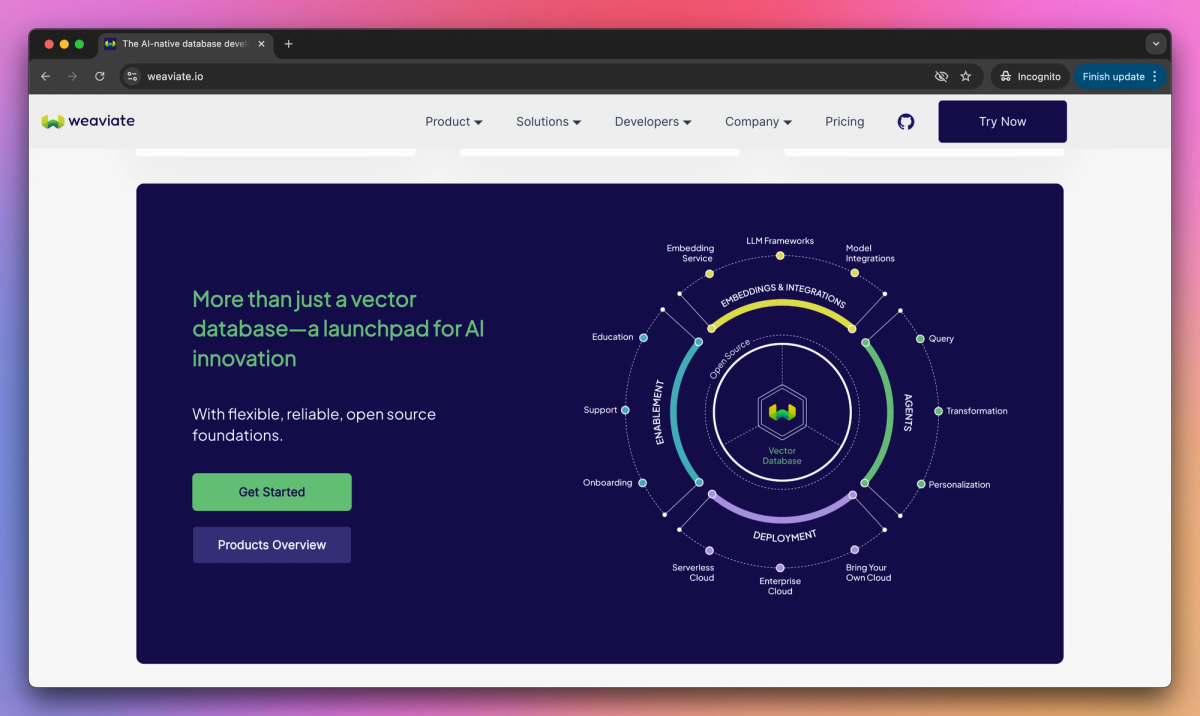Click the Open Source label in diagram
Viewport: 1200px width, 716px height.
(x=730, y=358)
